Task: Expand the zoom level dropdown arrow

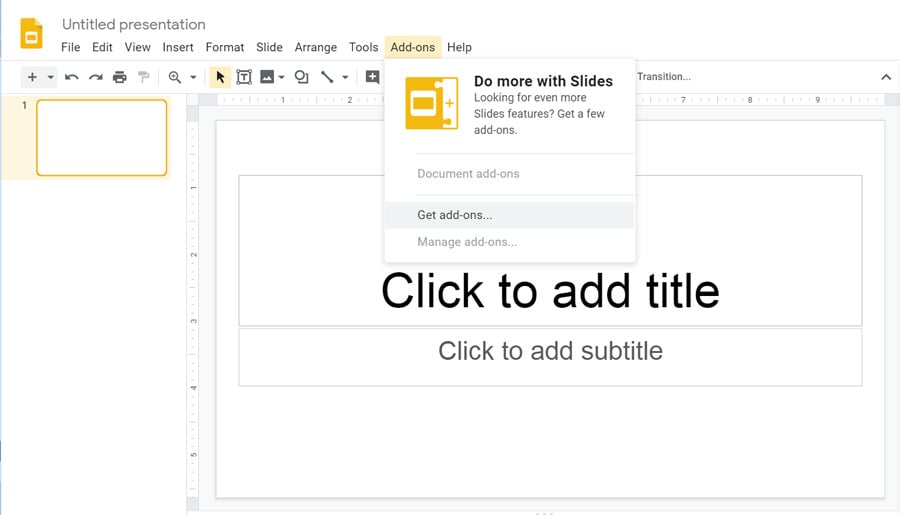Action: [193, 77]
